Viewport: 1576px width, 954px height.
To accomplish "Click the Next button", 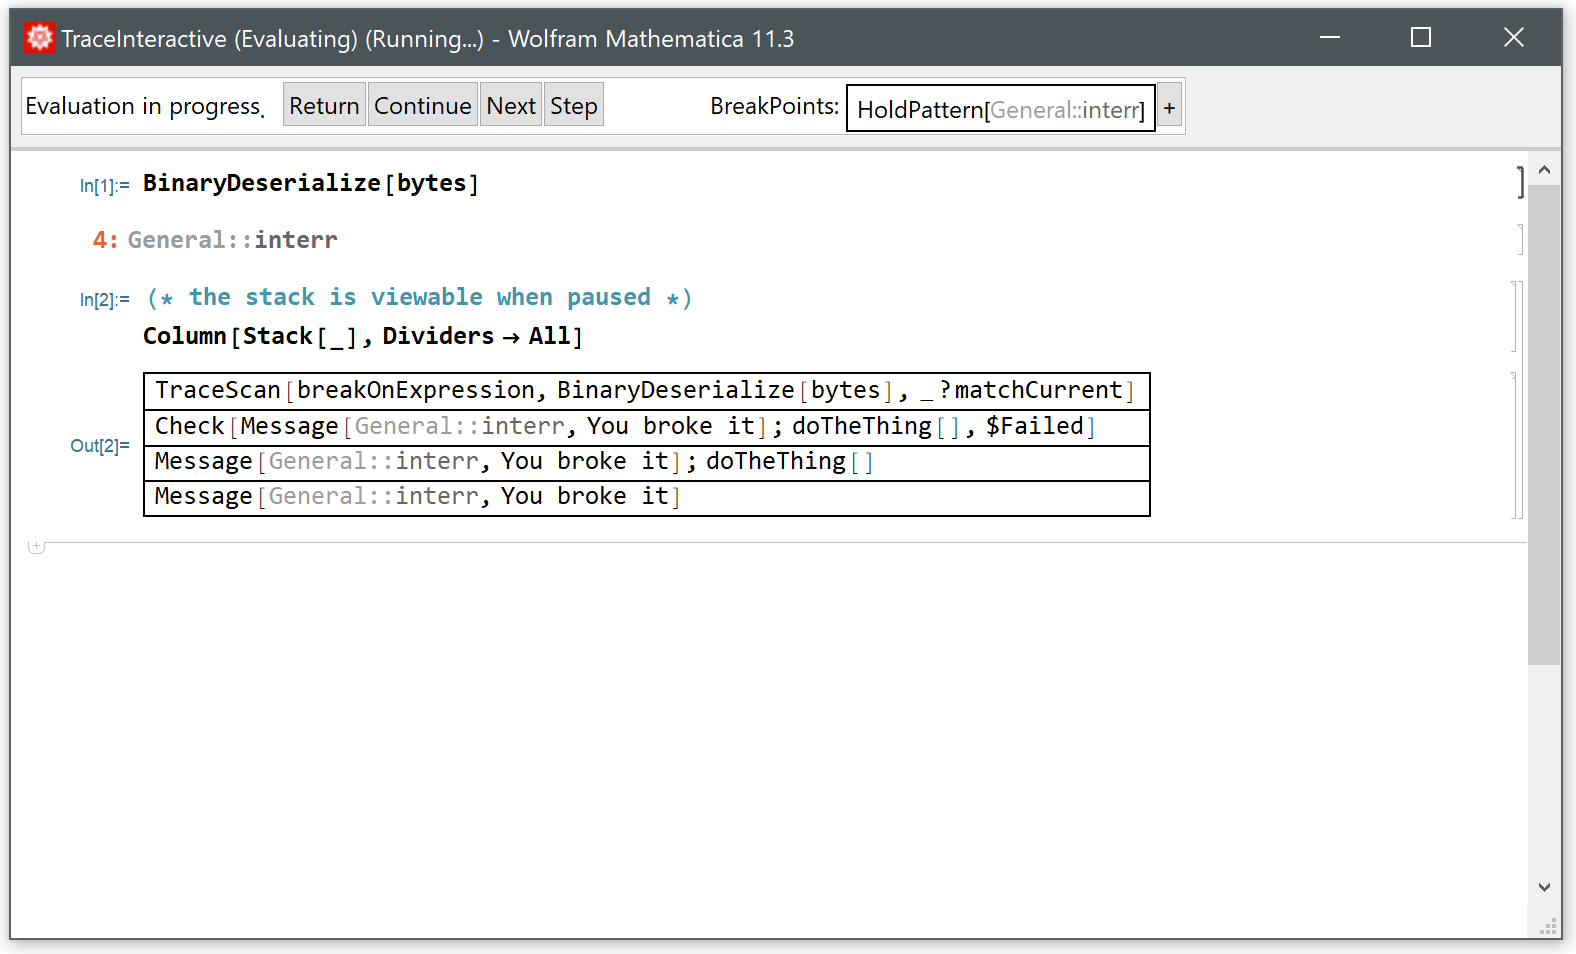I will coord(511,105).
